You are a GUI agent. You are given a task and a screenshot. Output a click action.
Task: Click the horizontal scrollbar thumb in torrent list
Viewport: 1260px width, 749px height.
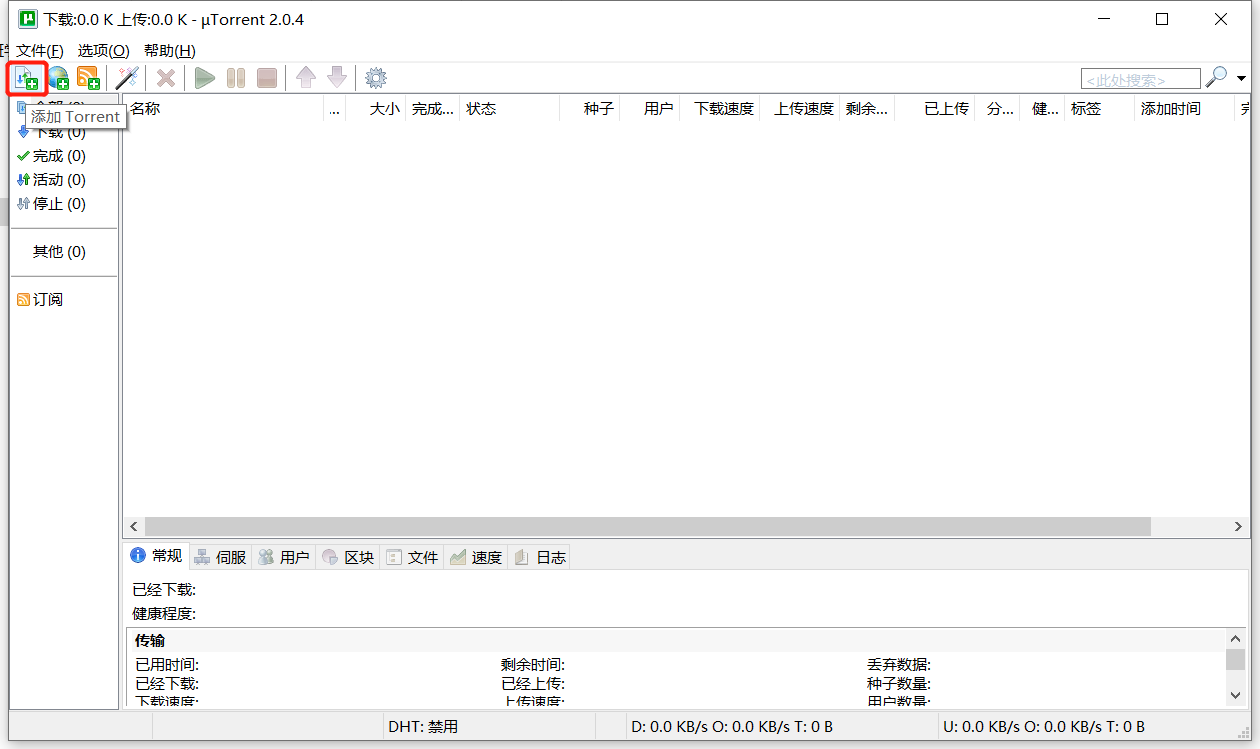pos(647,526)
